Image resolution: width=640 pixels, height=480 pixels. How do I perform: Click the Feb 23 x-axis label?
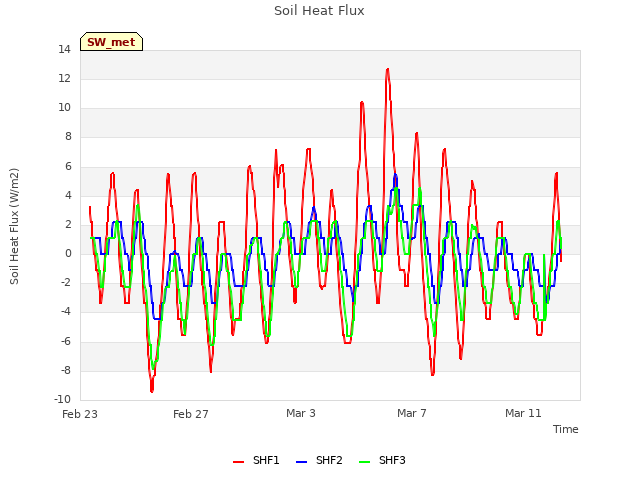80,414
